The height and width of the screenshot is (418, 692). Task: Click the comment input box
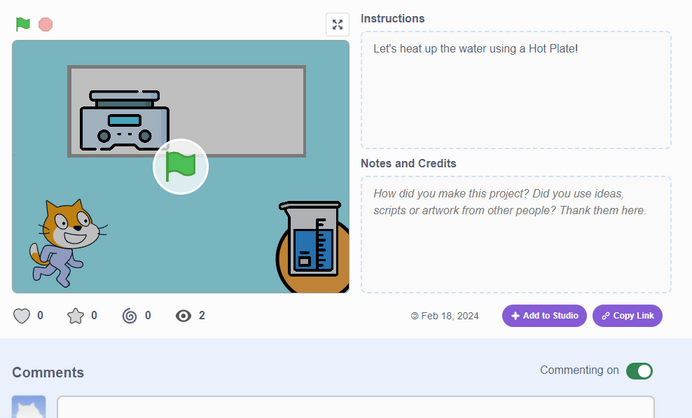356,407
